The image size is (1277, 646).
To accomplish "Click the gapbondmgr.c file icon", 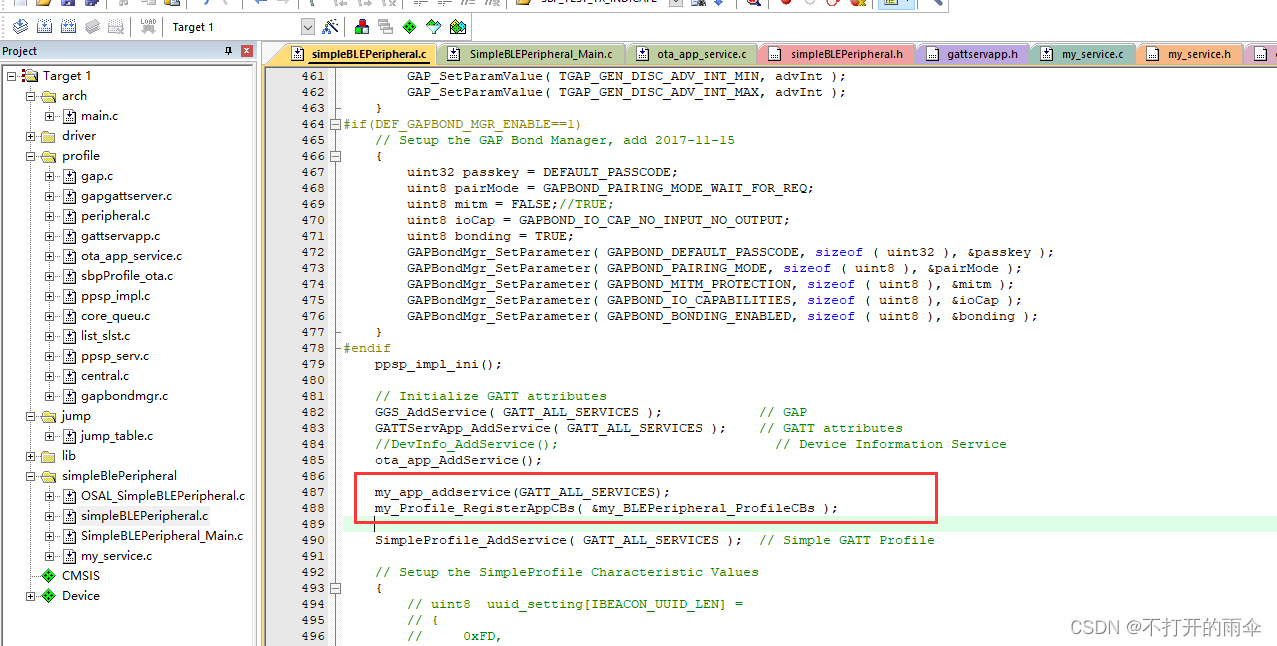I will [70, 396].
